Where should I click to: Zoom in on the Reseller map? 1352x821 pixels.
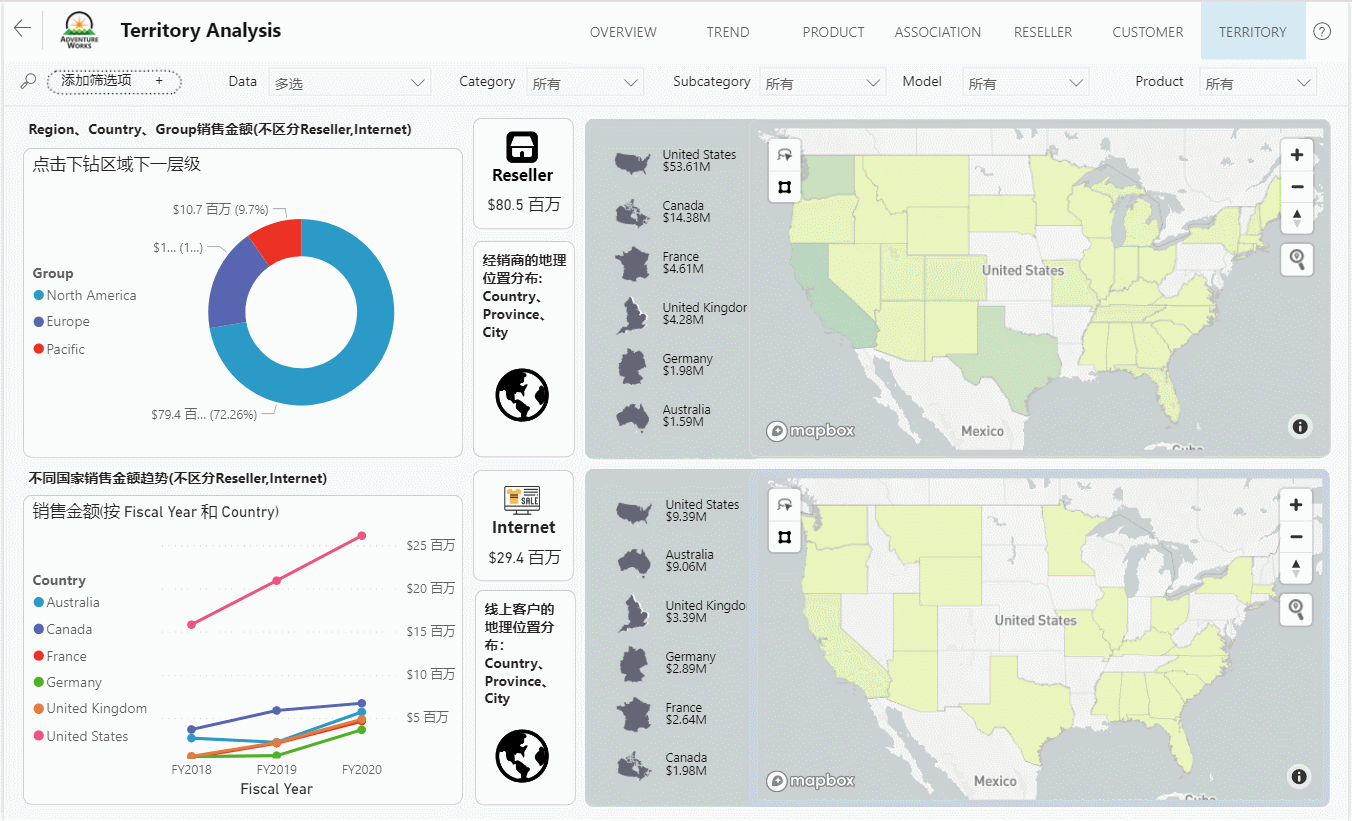point(1296,155)
